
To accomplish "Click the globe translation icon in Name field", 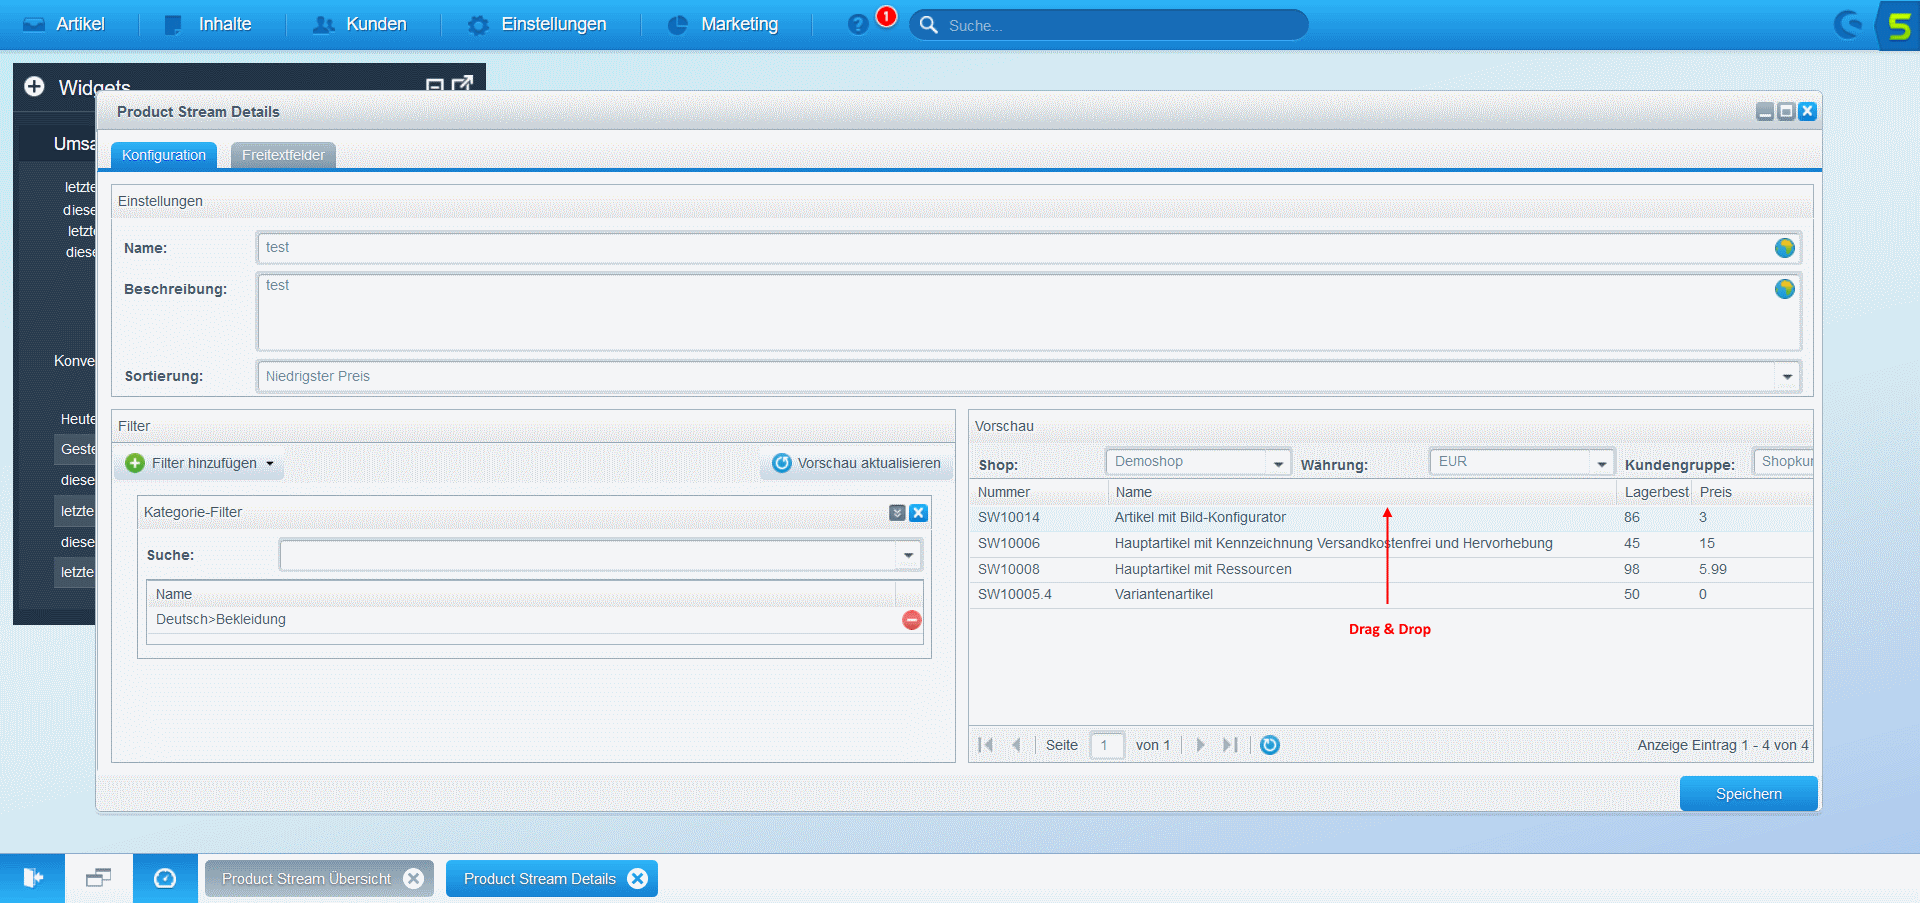I will click(1784, 248).
